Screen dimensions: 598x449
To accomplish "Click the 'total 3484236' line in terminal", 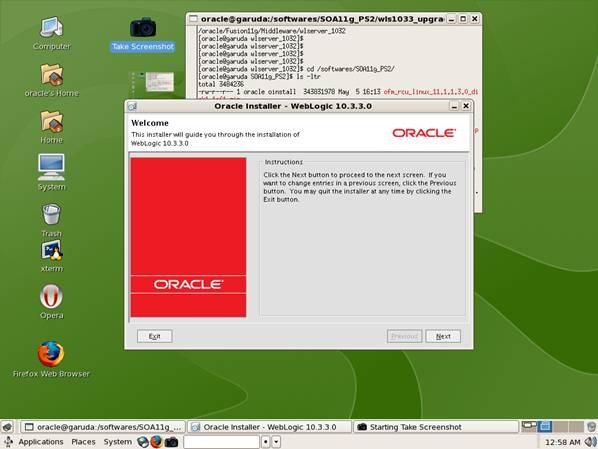I will coord(221,84).
